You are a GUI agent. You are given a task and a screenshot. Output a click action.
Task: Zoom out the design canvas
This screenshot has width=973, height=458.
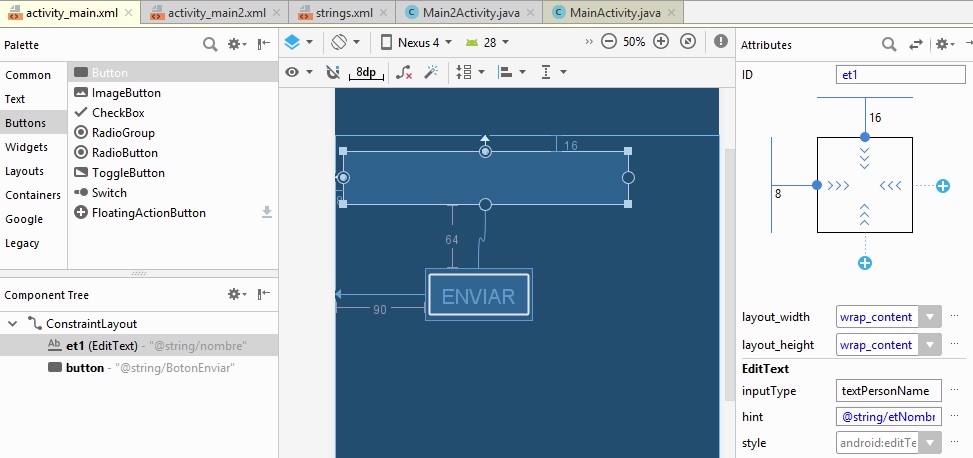pos(609,42)
